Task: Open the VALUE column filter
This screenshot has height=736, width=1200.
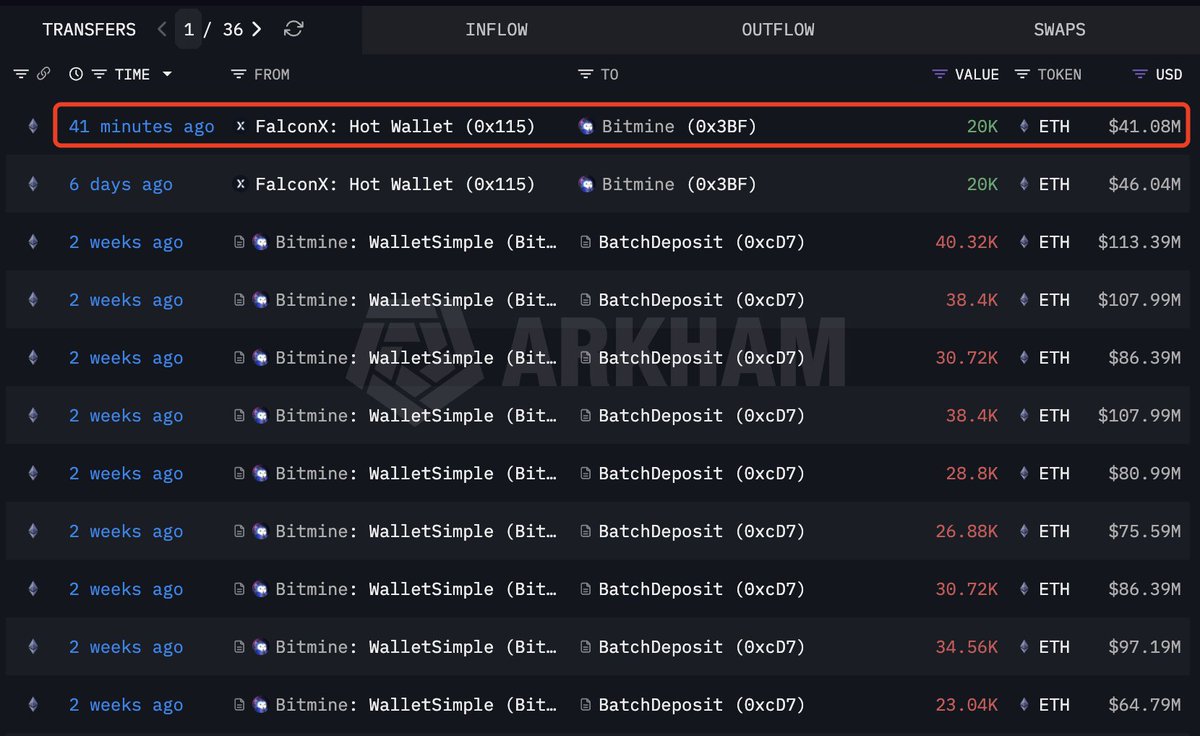Action: 939,74
